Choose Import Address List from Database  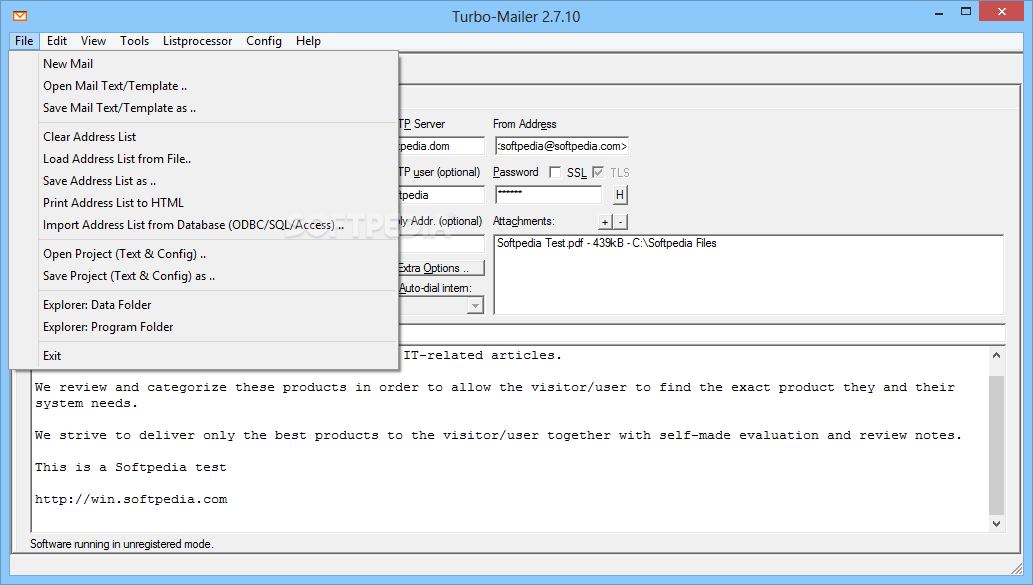coord(204,225)
